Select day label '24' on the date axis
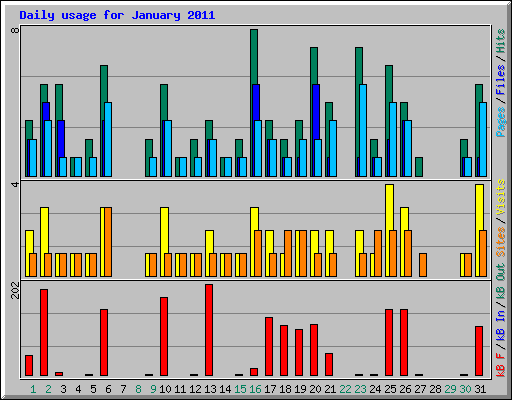Screen dimensions: 512x400 tap(375, 389)
